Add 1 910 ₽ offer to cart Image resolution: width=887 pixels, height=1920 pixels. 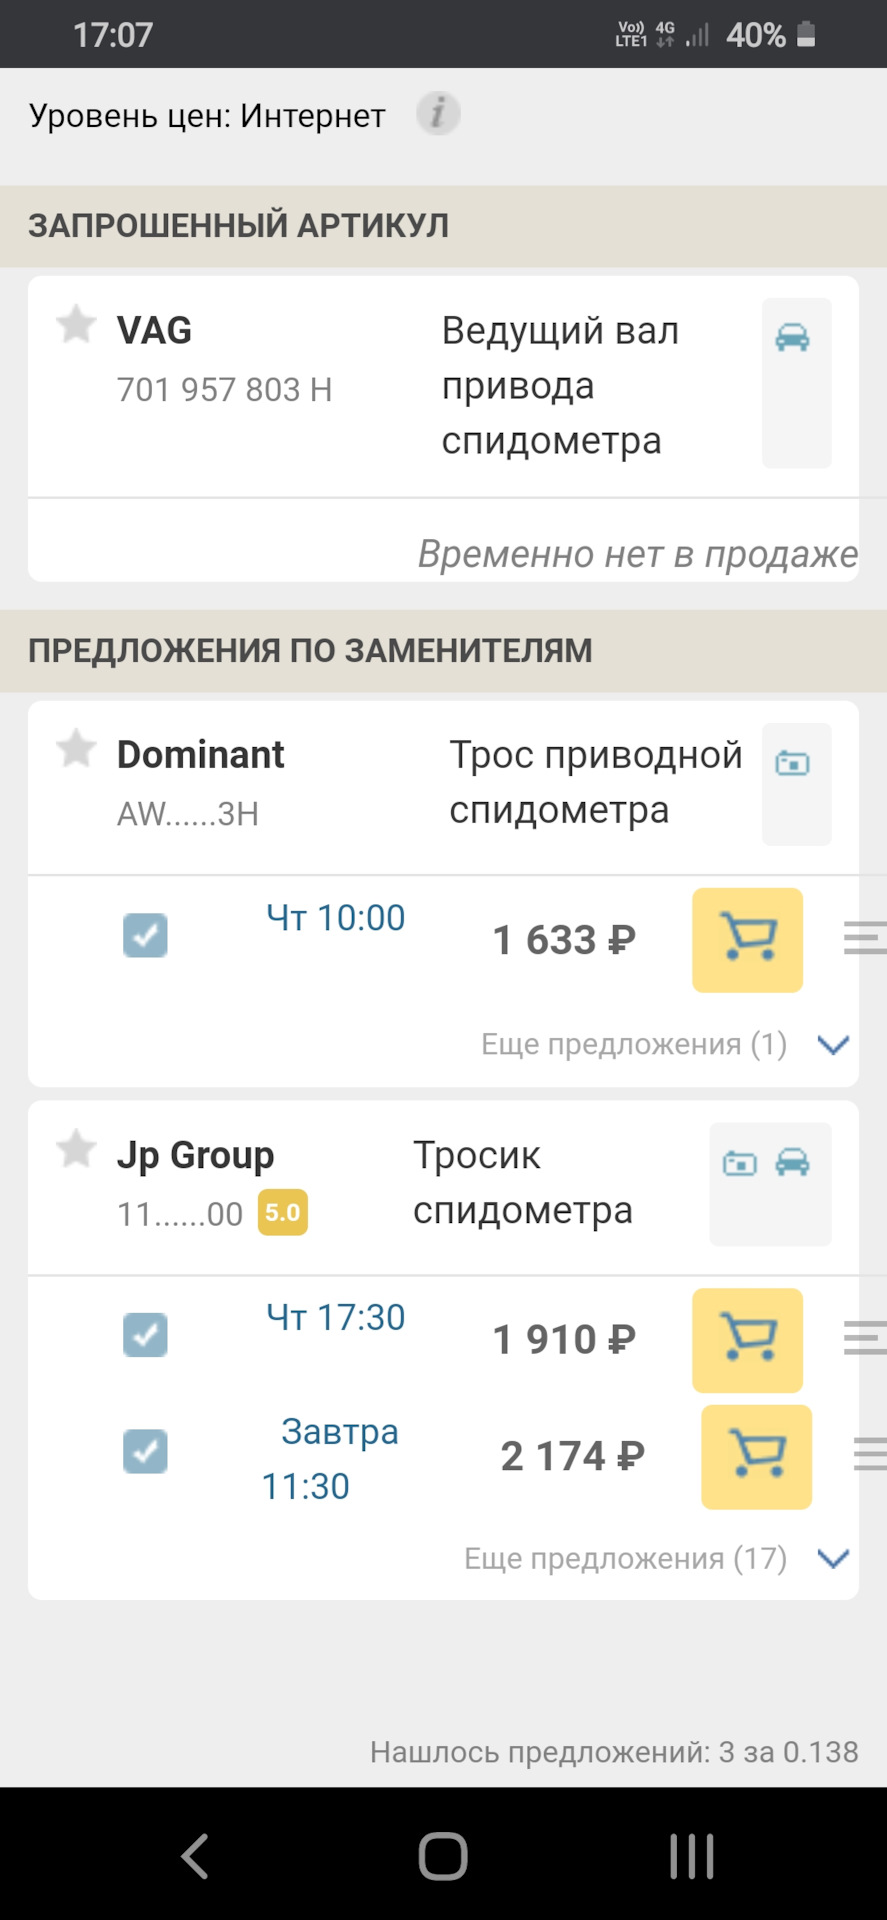(747, 1340)
